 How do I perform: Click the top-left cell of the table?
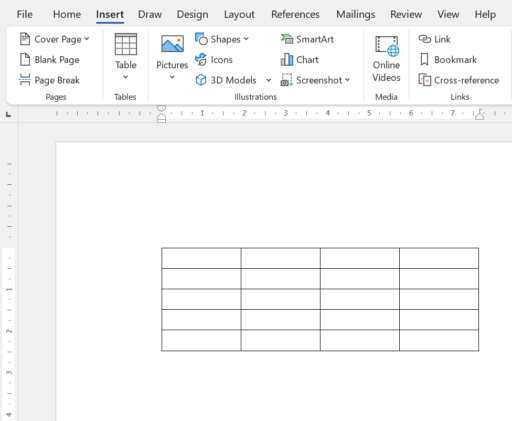pyautogui.click(x=201, y=258)
